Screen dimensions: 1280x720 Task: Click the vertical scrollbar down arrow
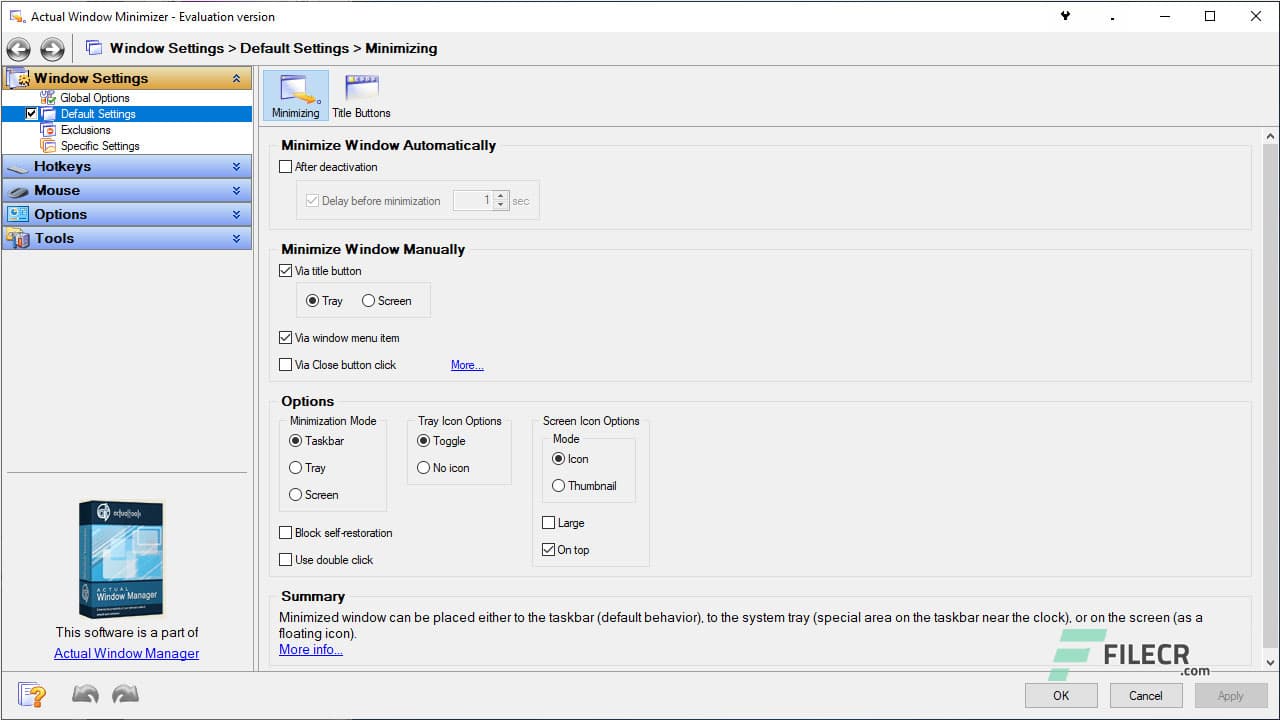tap(1268, 661)
